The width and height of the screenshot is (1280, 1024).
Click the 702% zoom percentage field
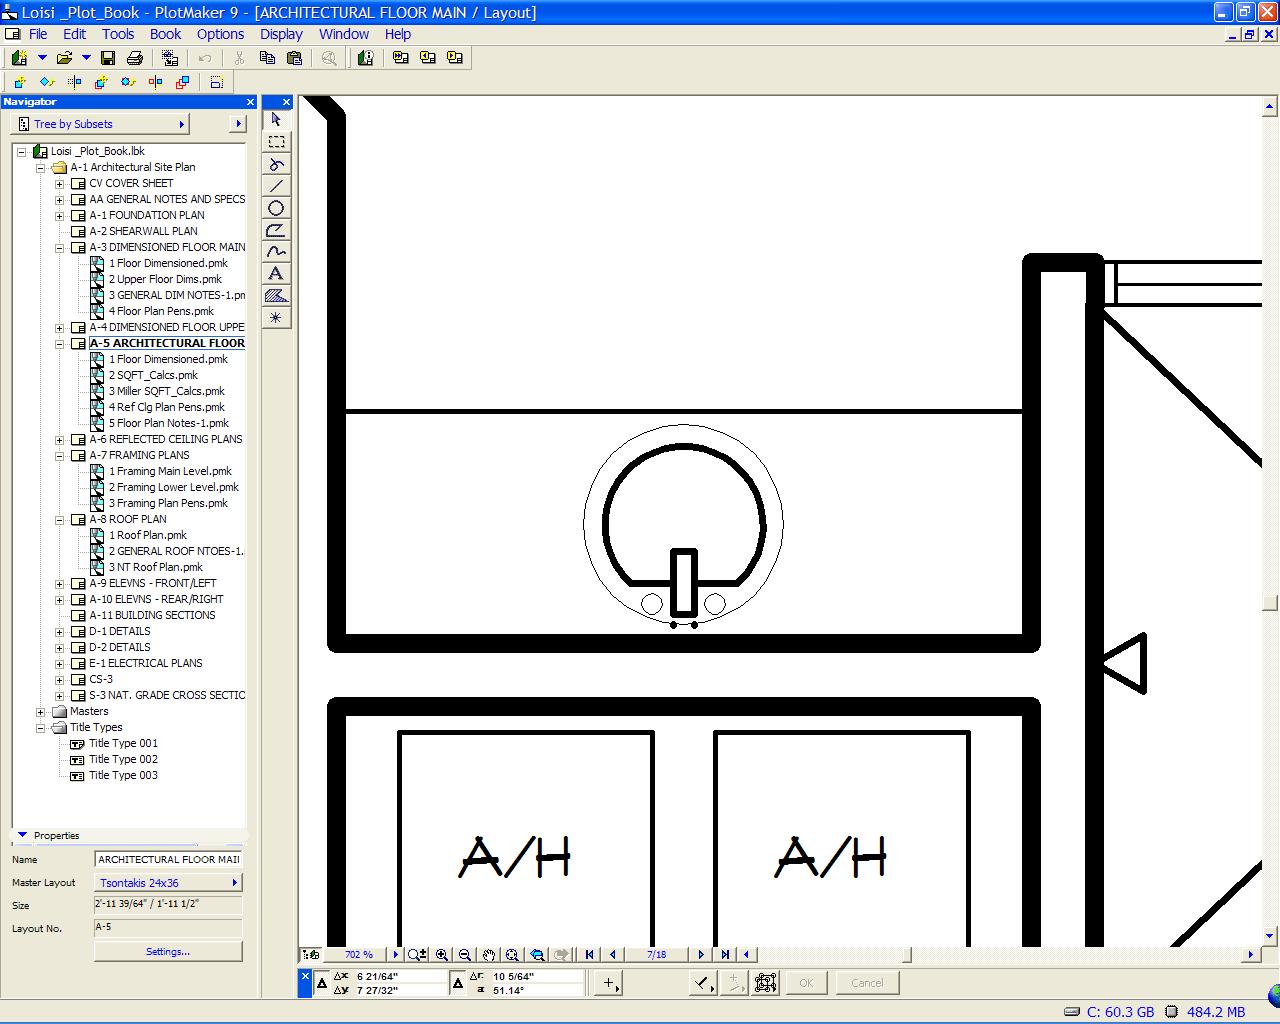(357, 954)
